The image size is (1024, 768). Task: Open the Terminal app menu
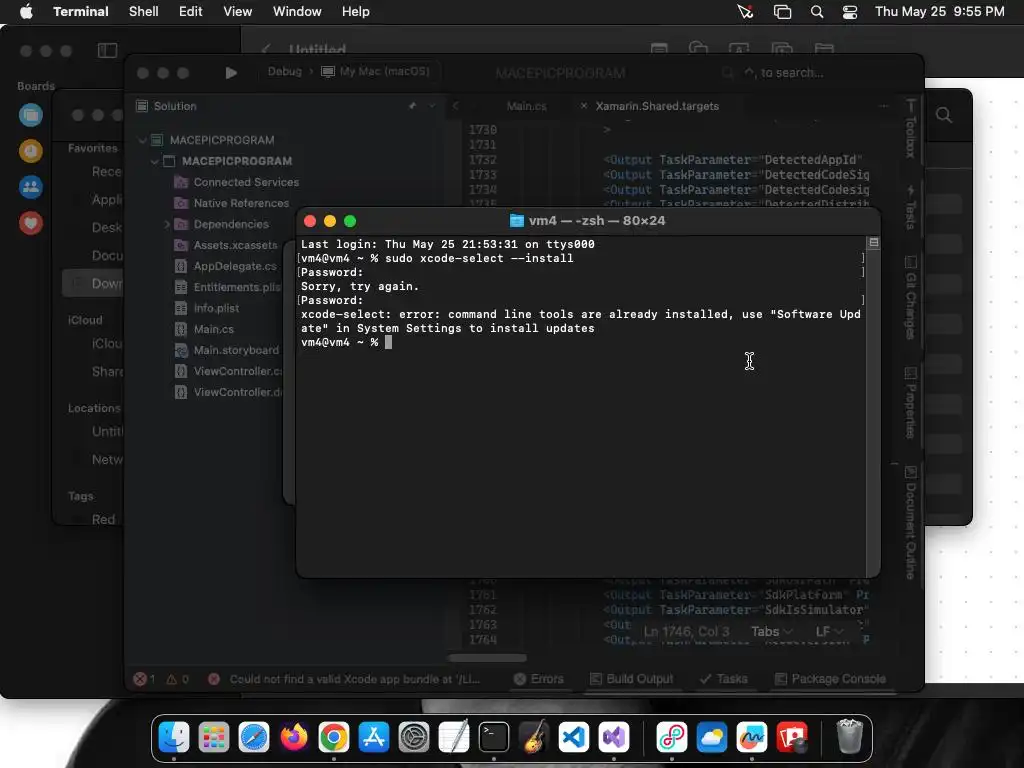[81, 11]
